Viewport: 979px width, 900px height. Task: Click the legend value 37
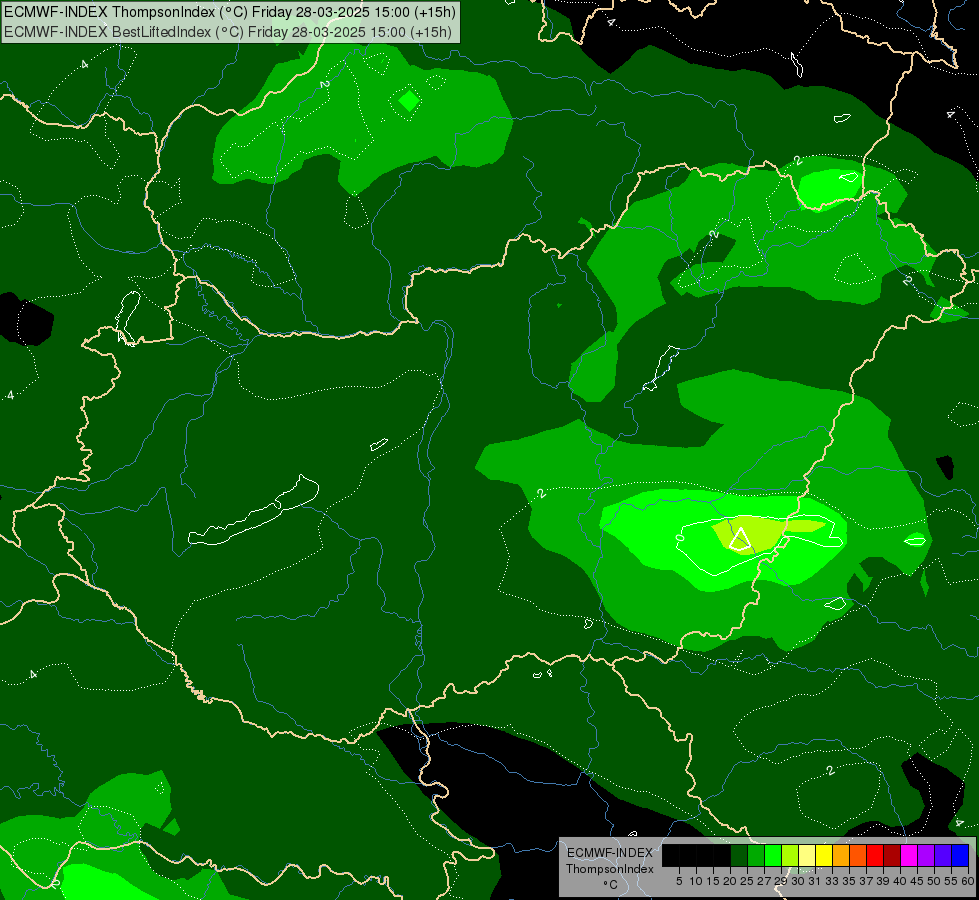click(x=866, y=881)
